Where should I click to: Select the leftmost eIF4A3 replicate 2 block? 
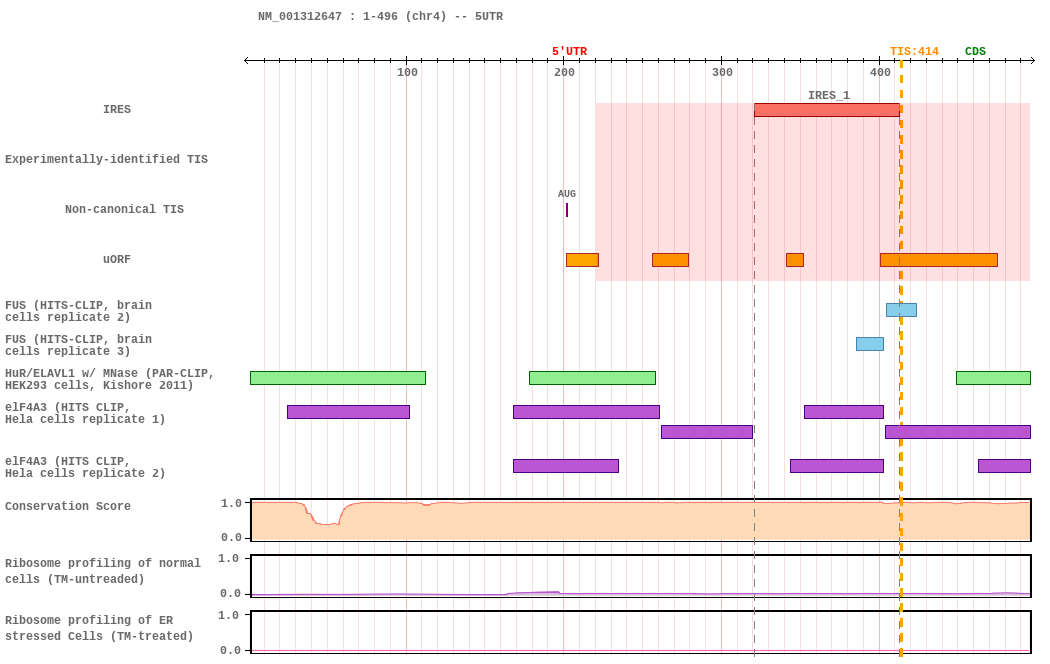point(566,466)
